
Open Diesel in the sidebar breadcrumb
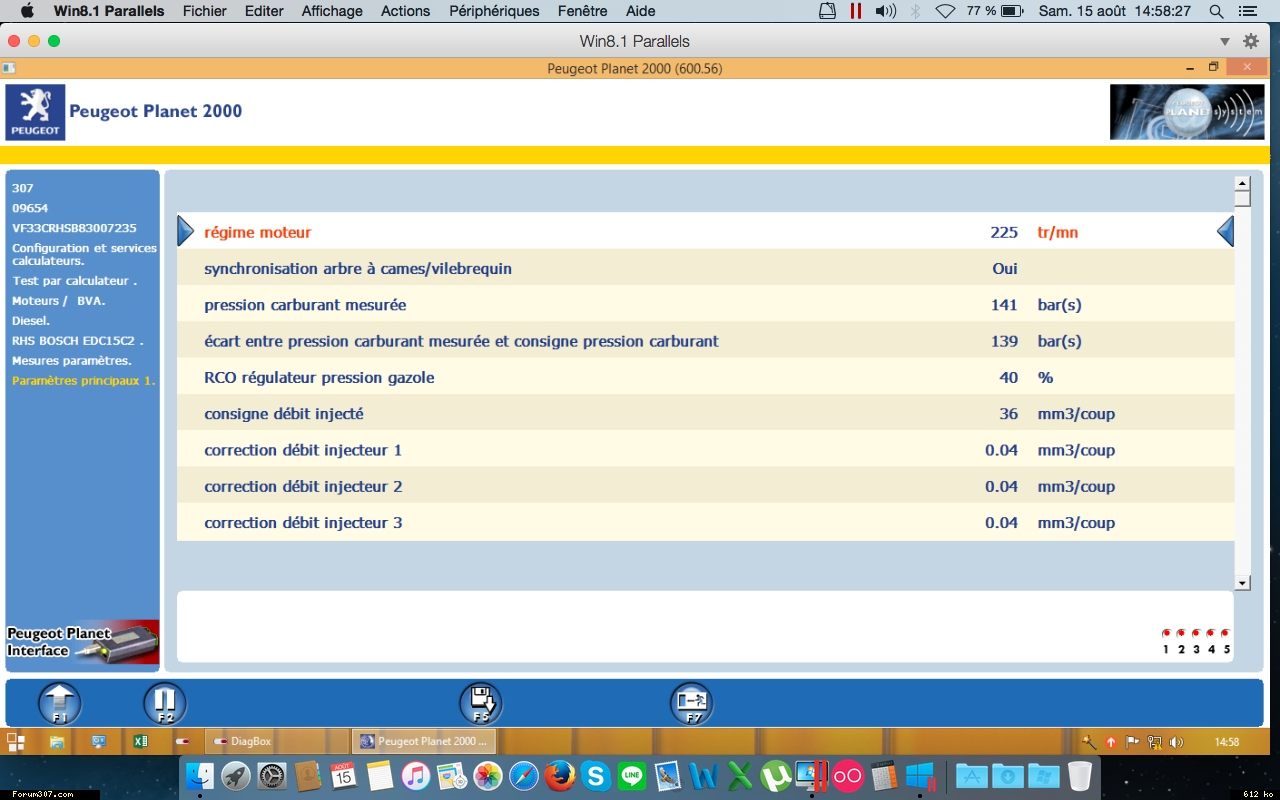pyautogui.click(x=31, y=321)
